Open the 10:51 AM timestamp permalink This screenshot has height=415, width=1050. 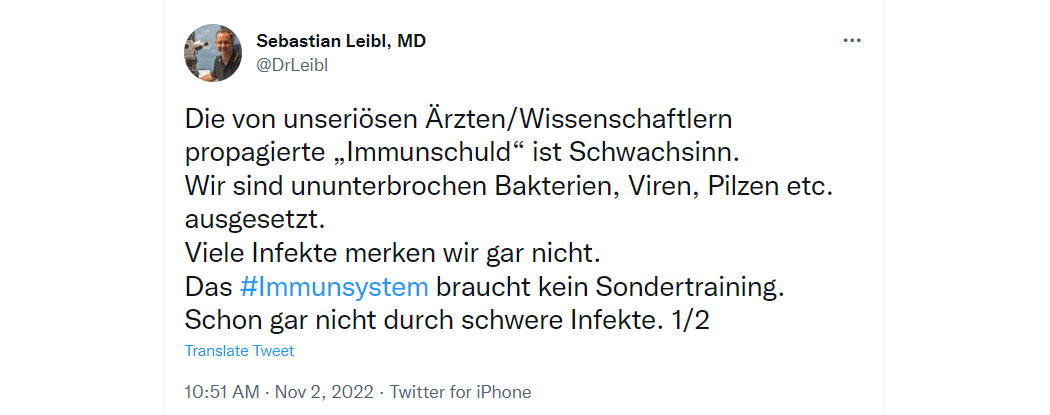pyautogui.click(x=222, y=392)
